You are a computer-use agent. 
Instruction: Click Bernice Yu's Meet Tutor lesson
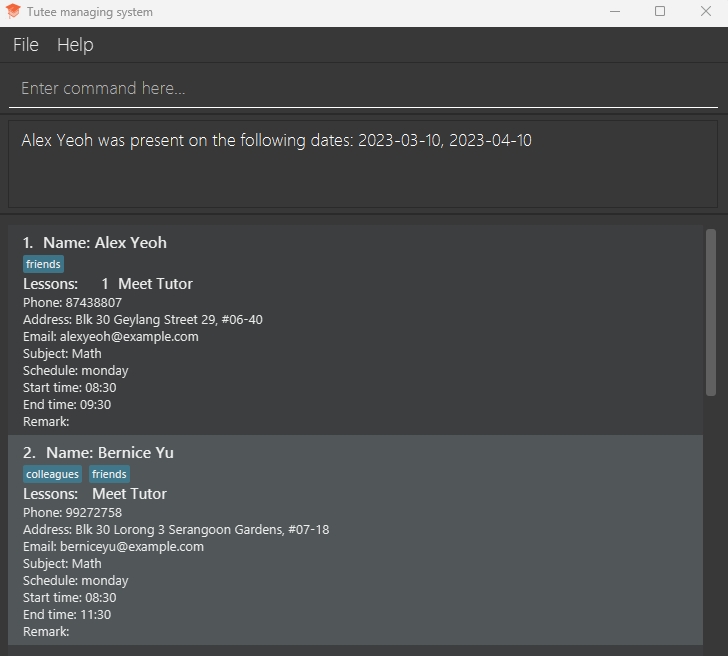129,494
